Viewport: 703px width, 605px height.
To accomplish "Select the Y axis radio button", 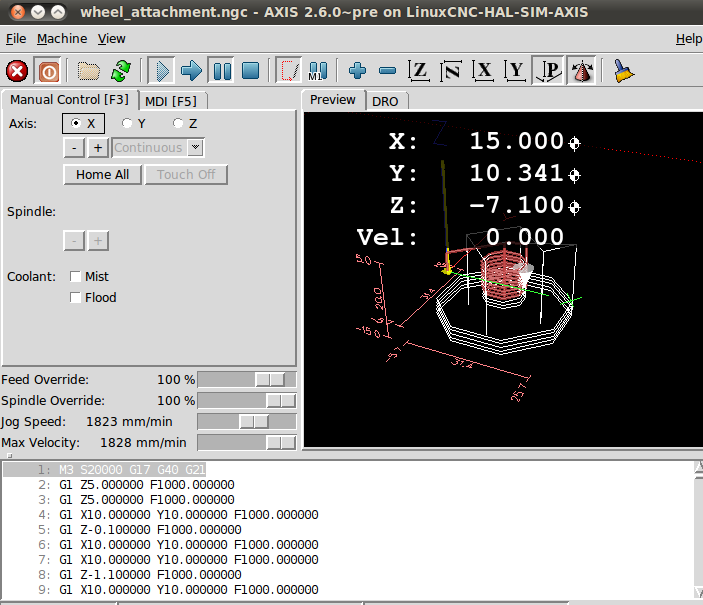I will pyautogui.click(x=127, y=124).
